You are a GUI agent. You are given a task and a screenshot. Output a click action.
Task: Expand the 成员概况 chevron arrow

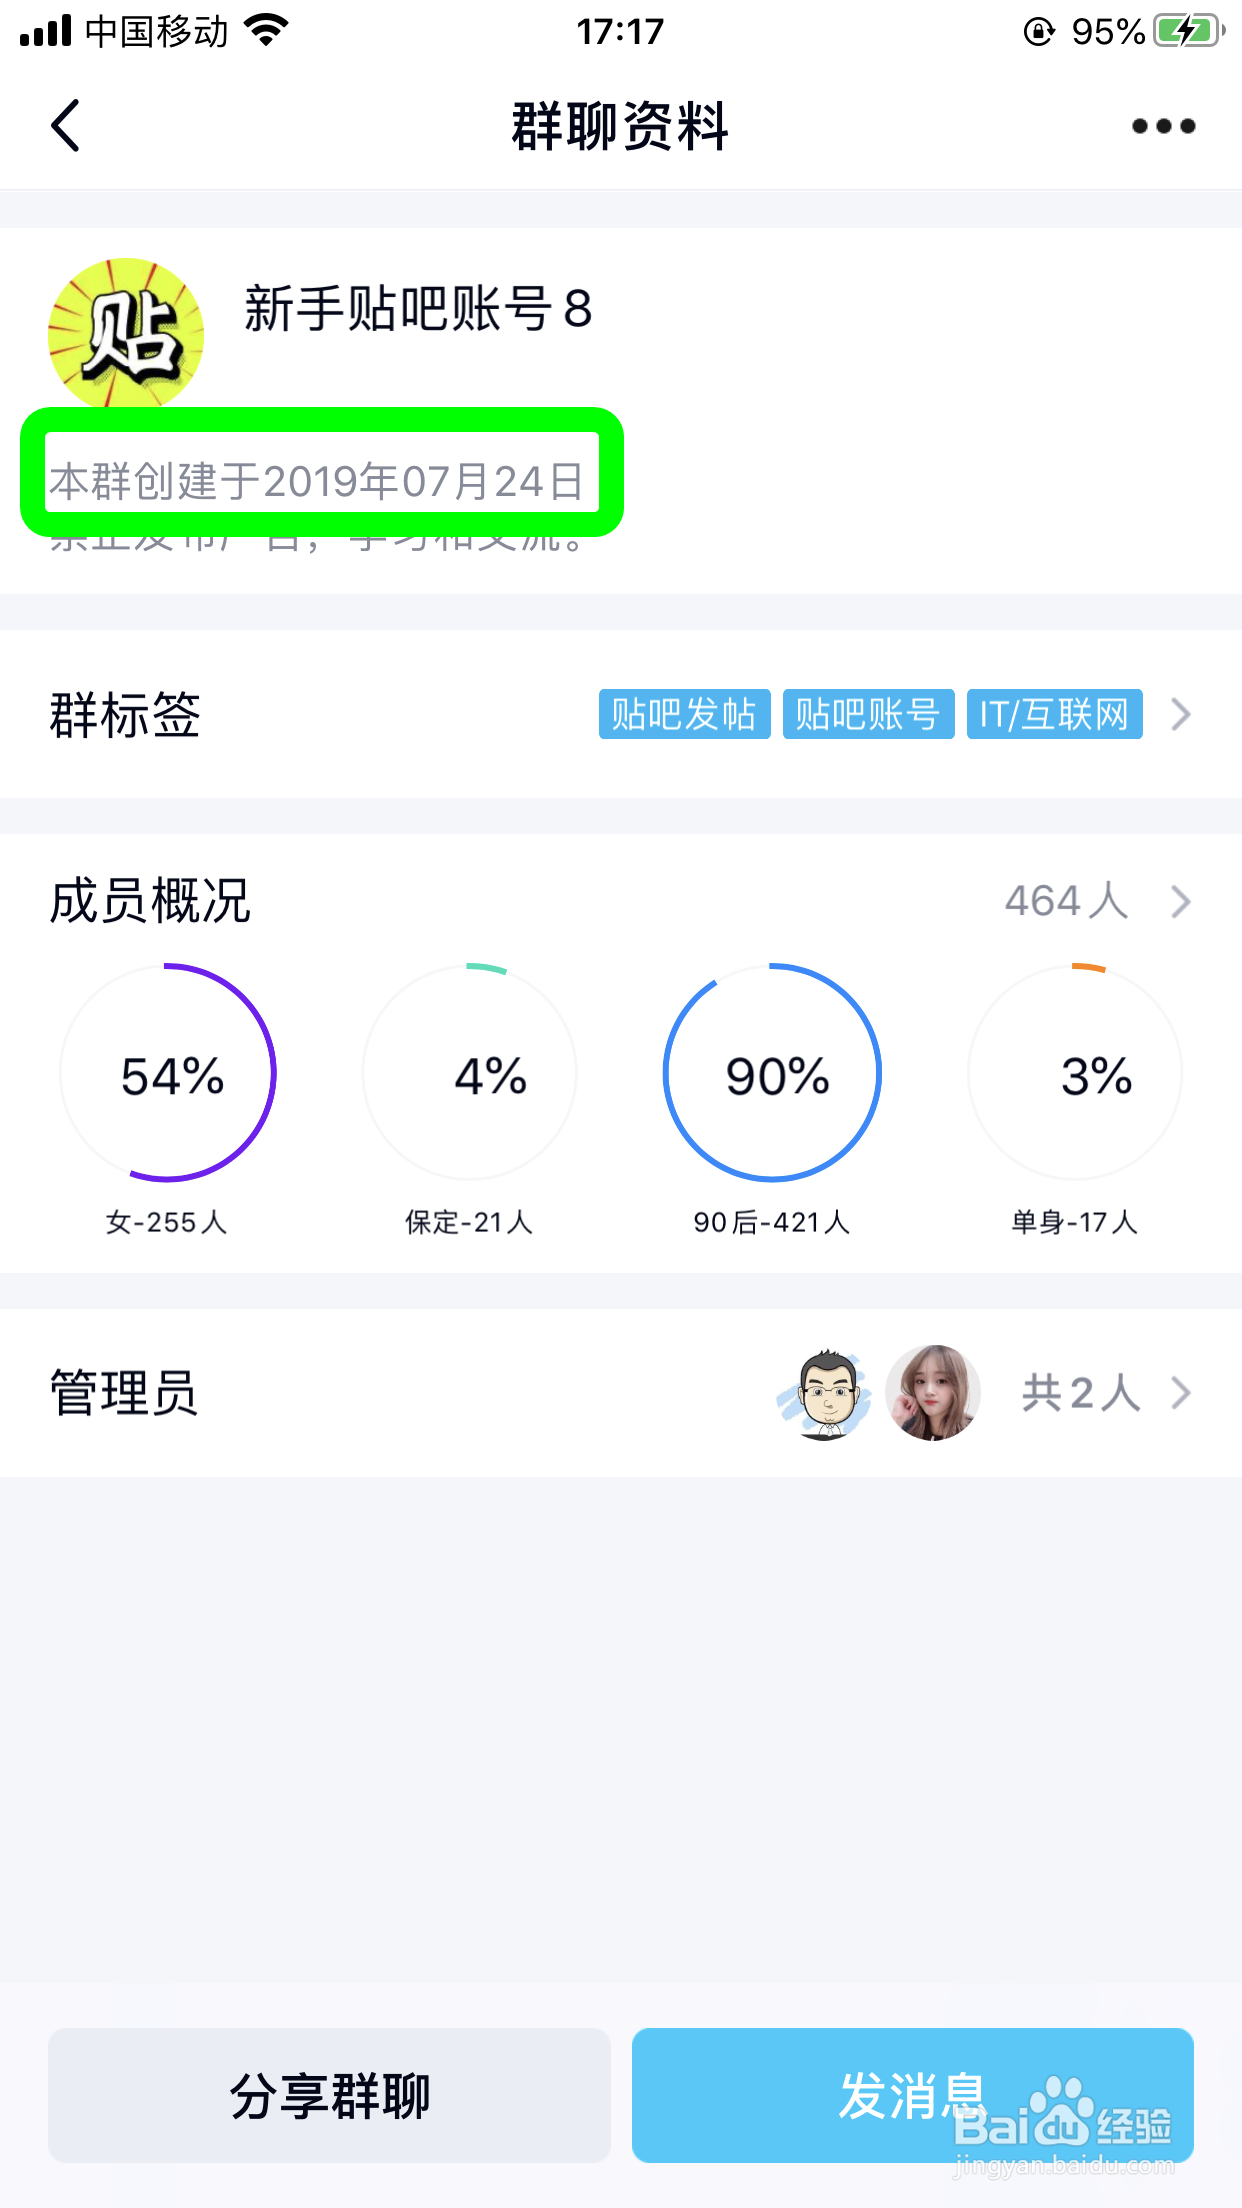tap(1181, 901)
